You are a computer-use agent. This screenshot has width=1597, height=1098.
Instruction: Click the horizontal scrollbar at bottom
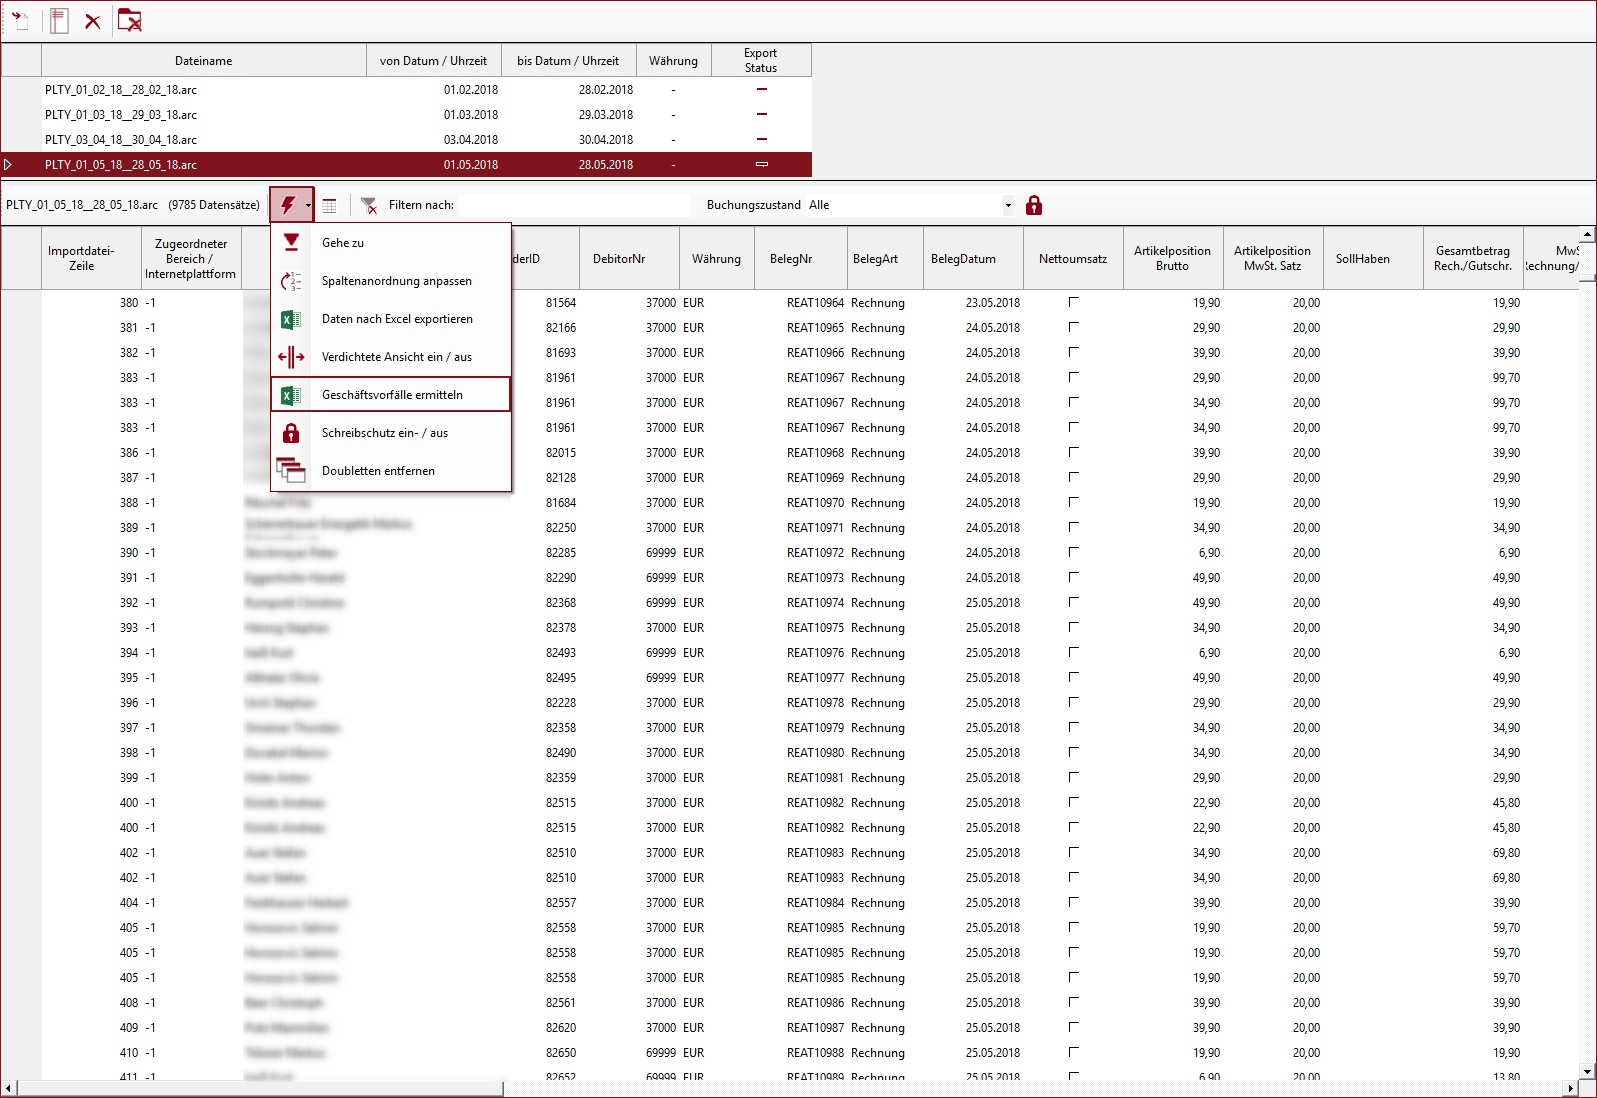tap(260, 1088)
